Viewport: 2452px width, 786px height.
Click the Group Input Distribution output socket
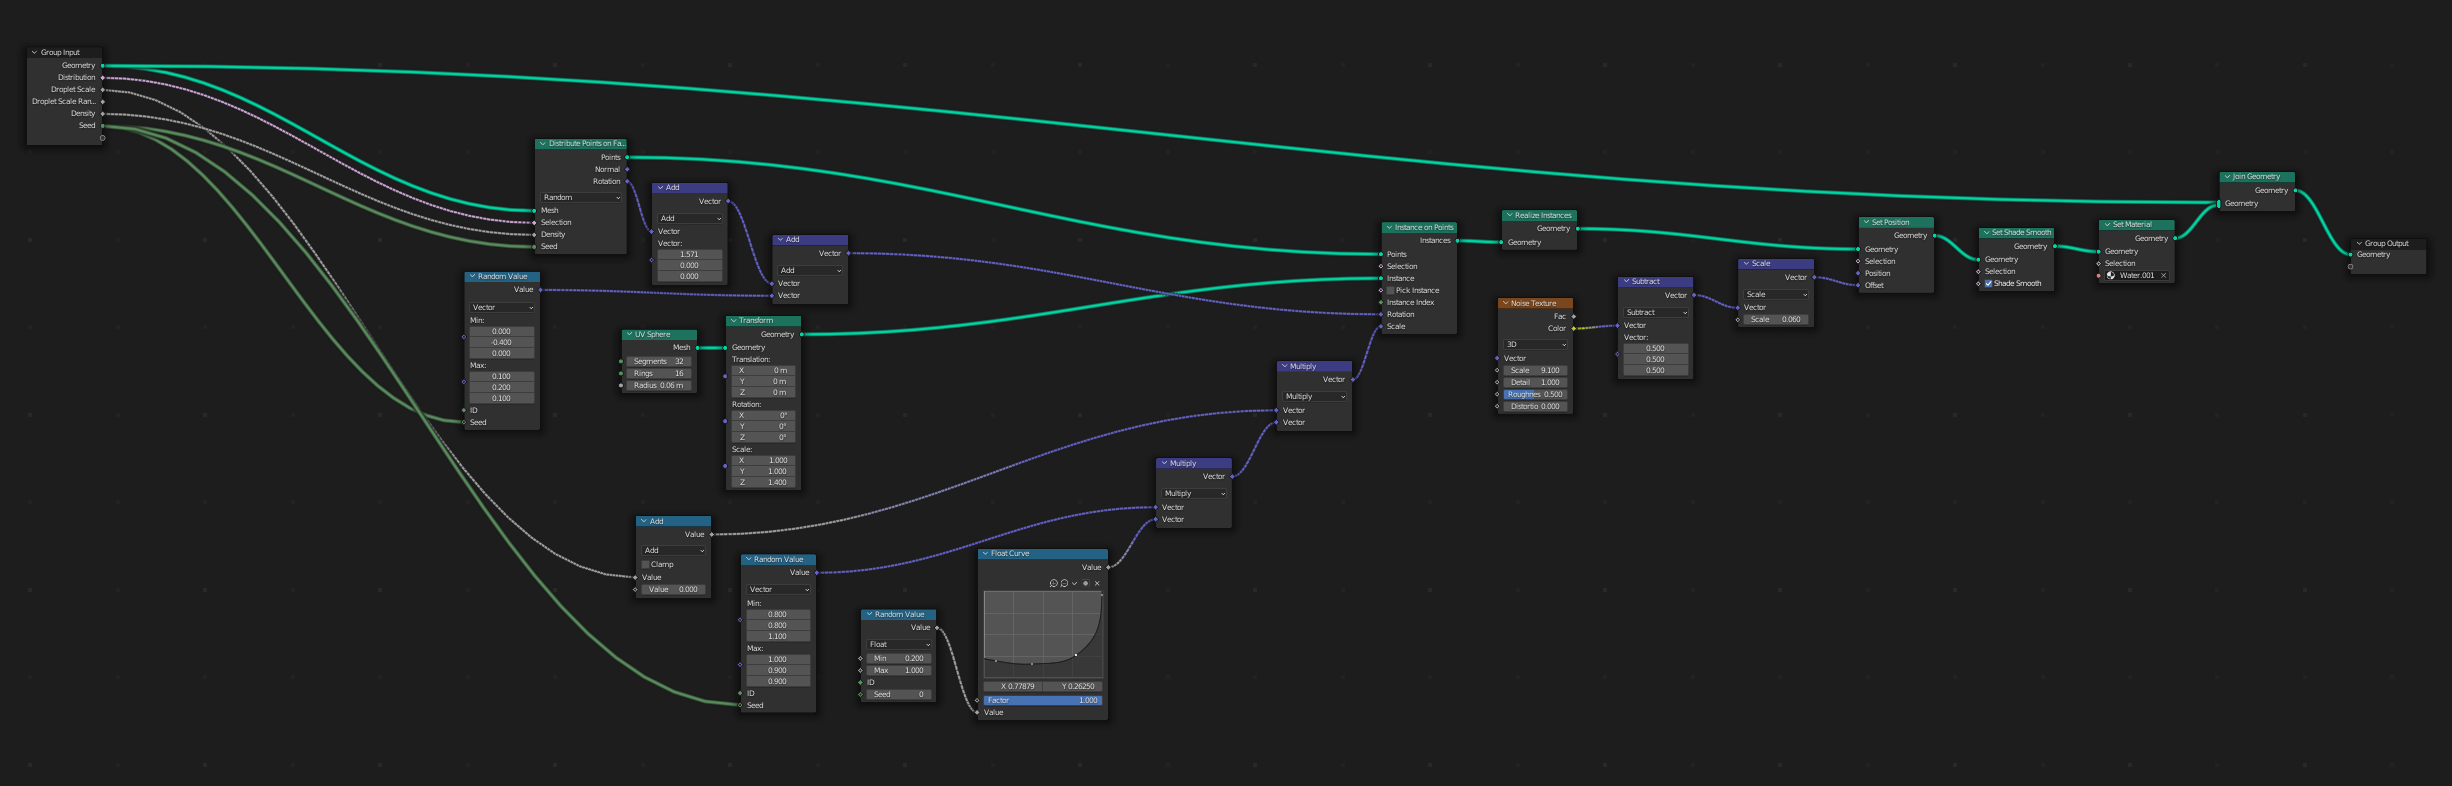[103, 77]
